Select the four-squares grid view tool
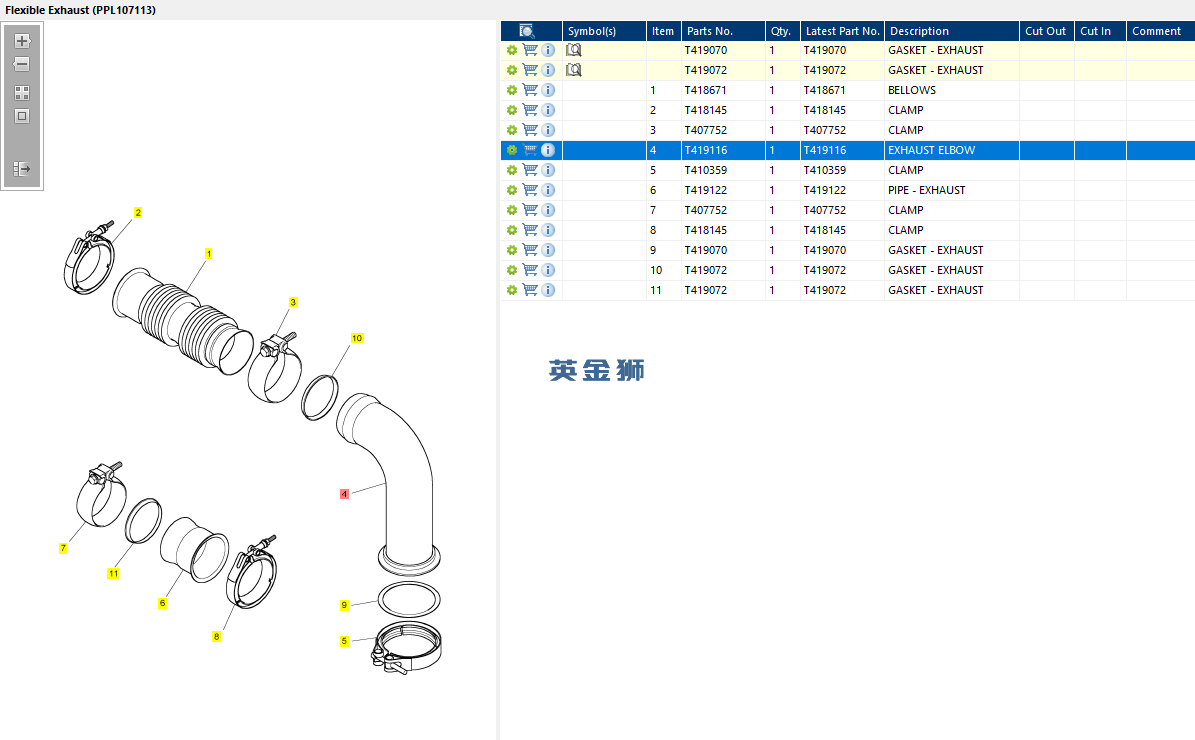 tap(22, 93)
